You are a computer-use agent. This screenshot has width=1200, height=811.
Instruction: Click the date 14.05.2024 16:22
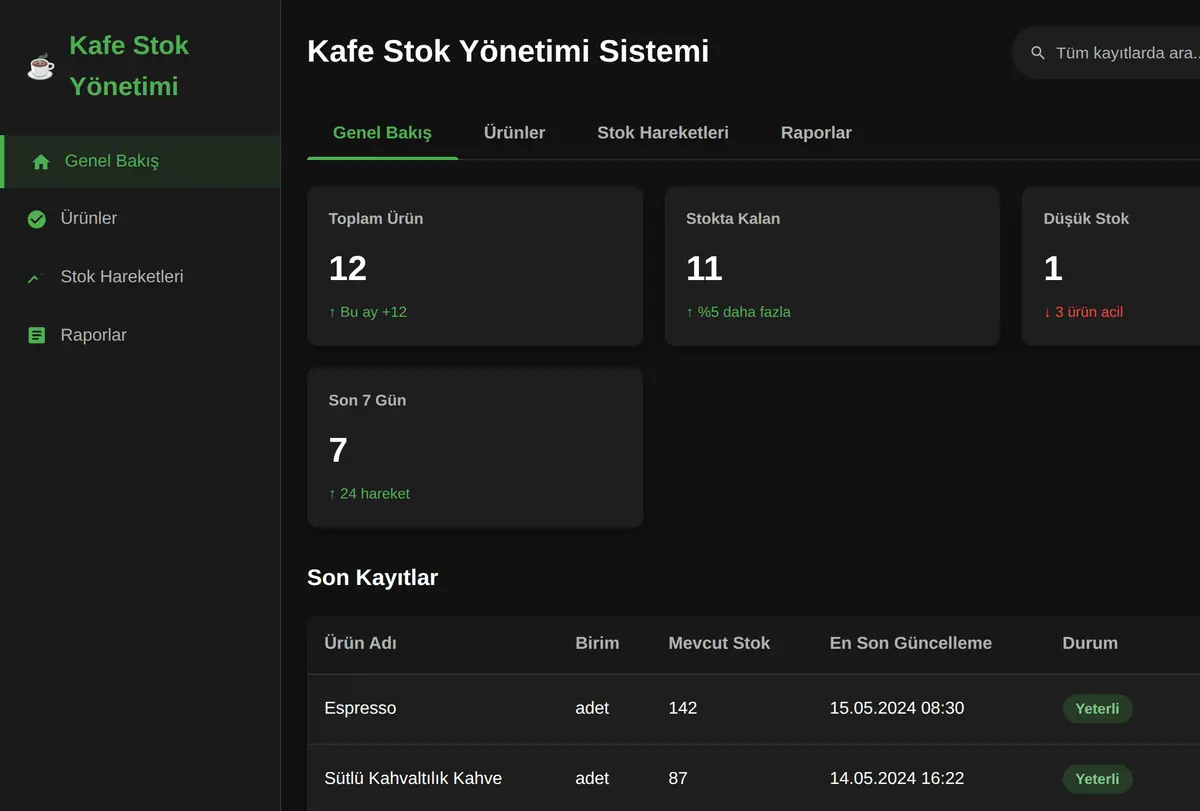897,778
